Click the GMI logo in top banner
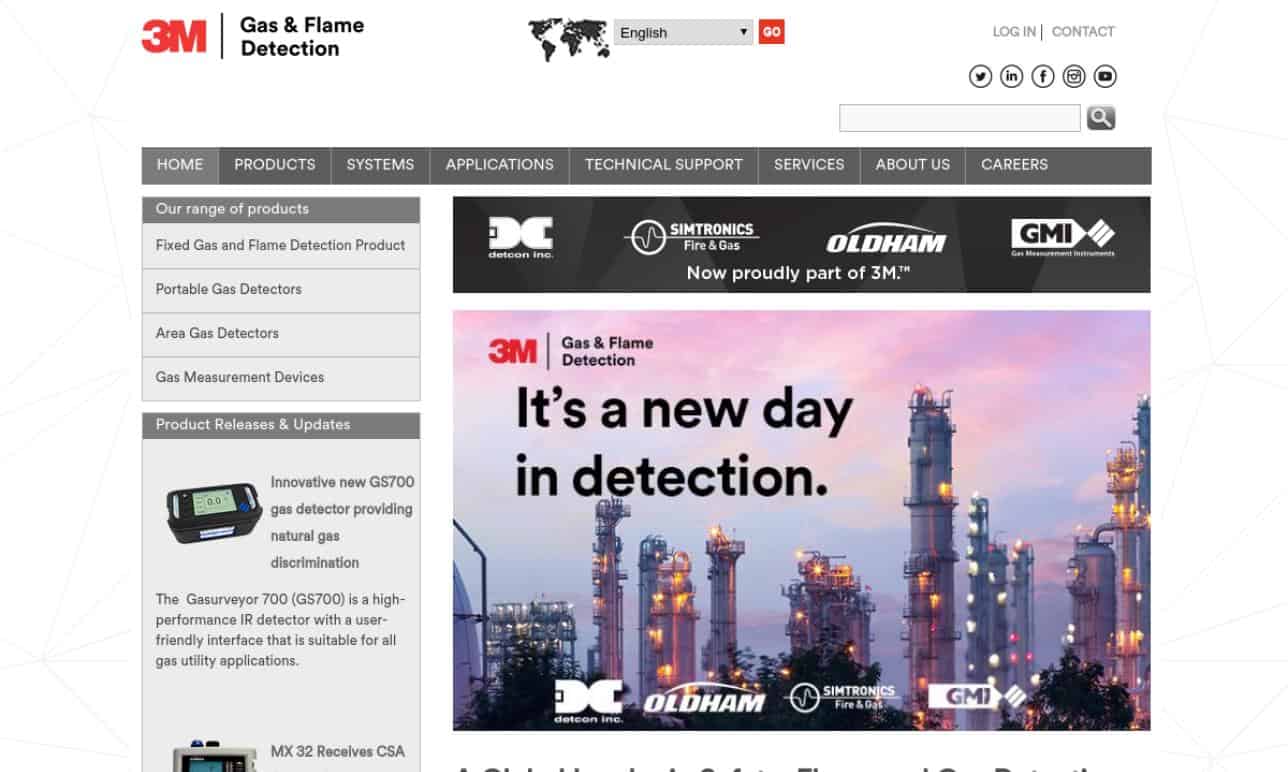The height and width of the screenshot is (772, 1288). [1062, 237]
